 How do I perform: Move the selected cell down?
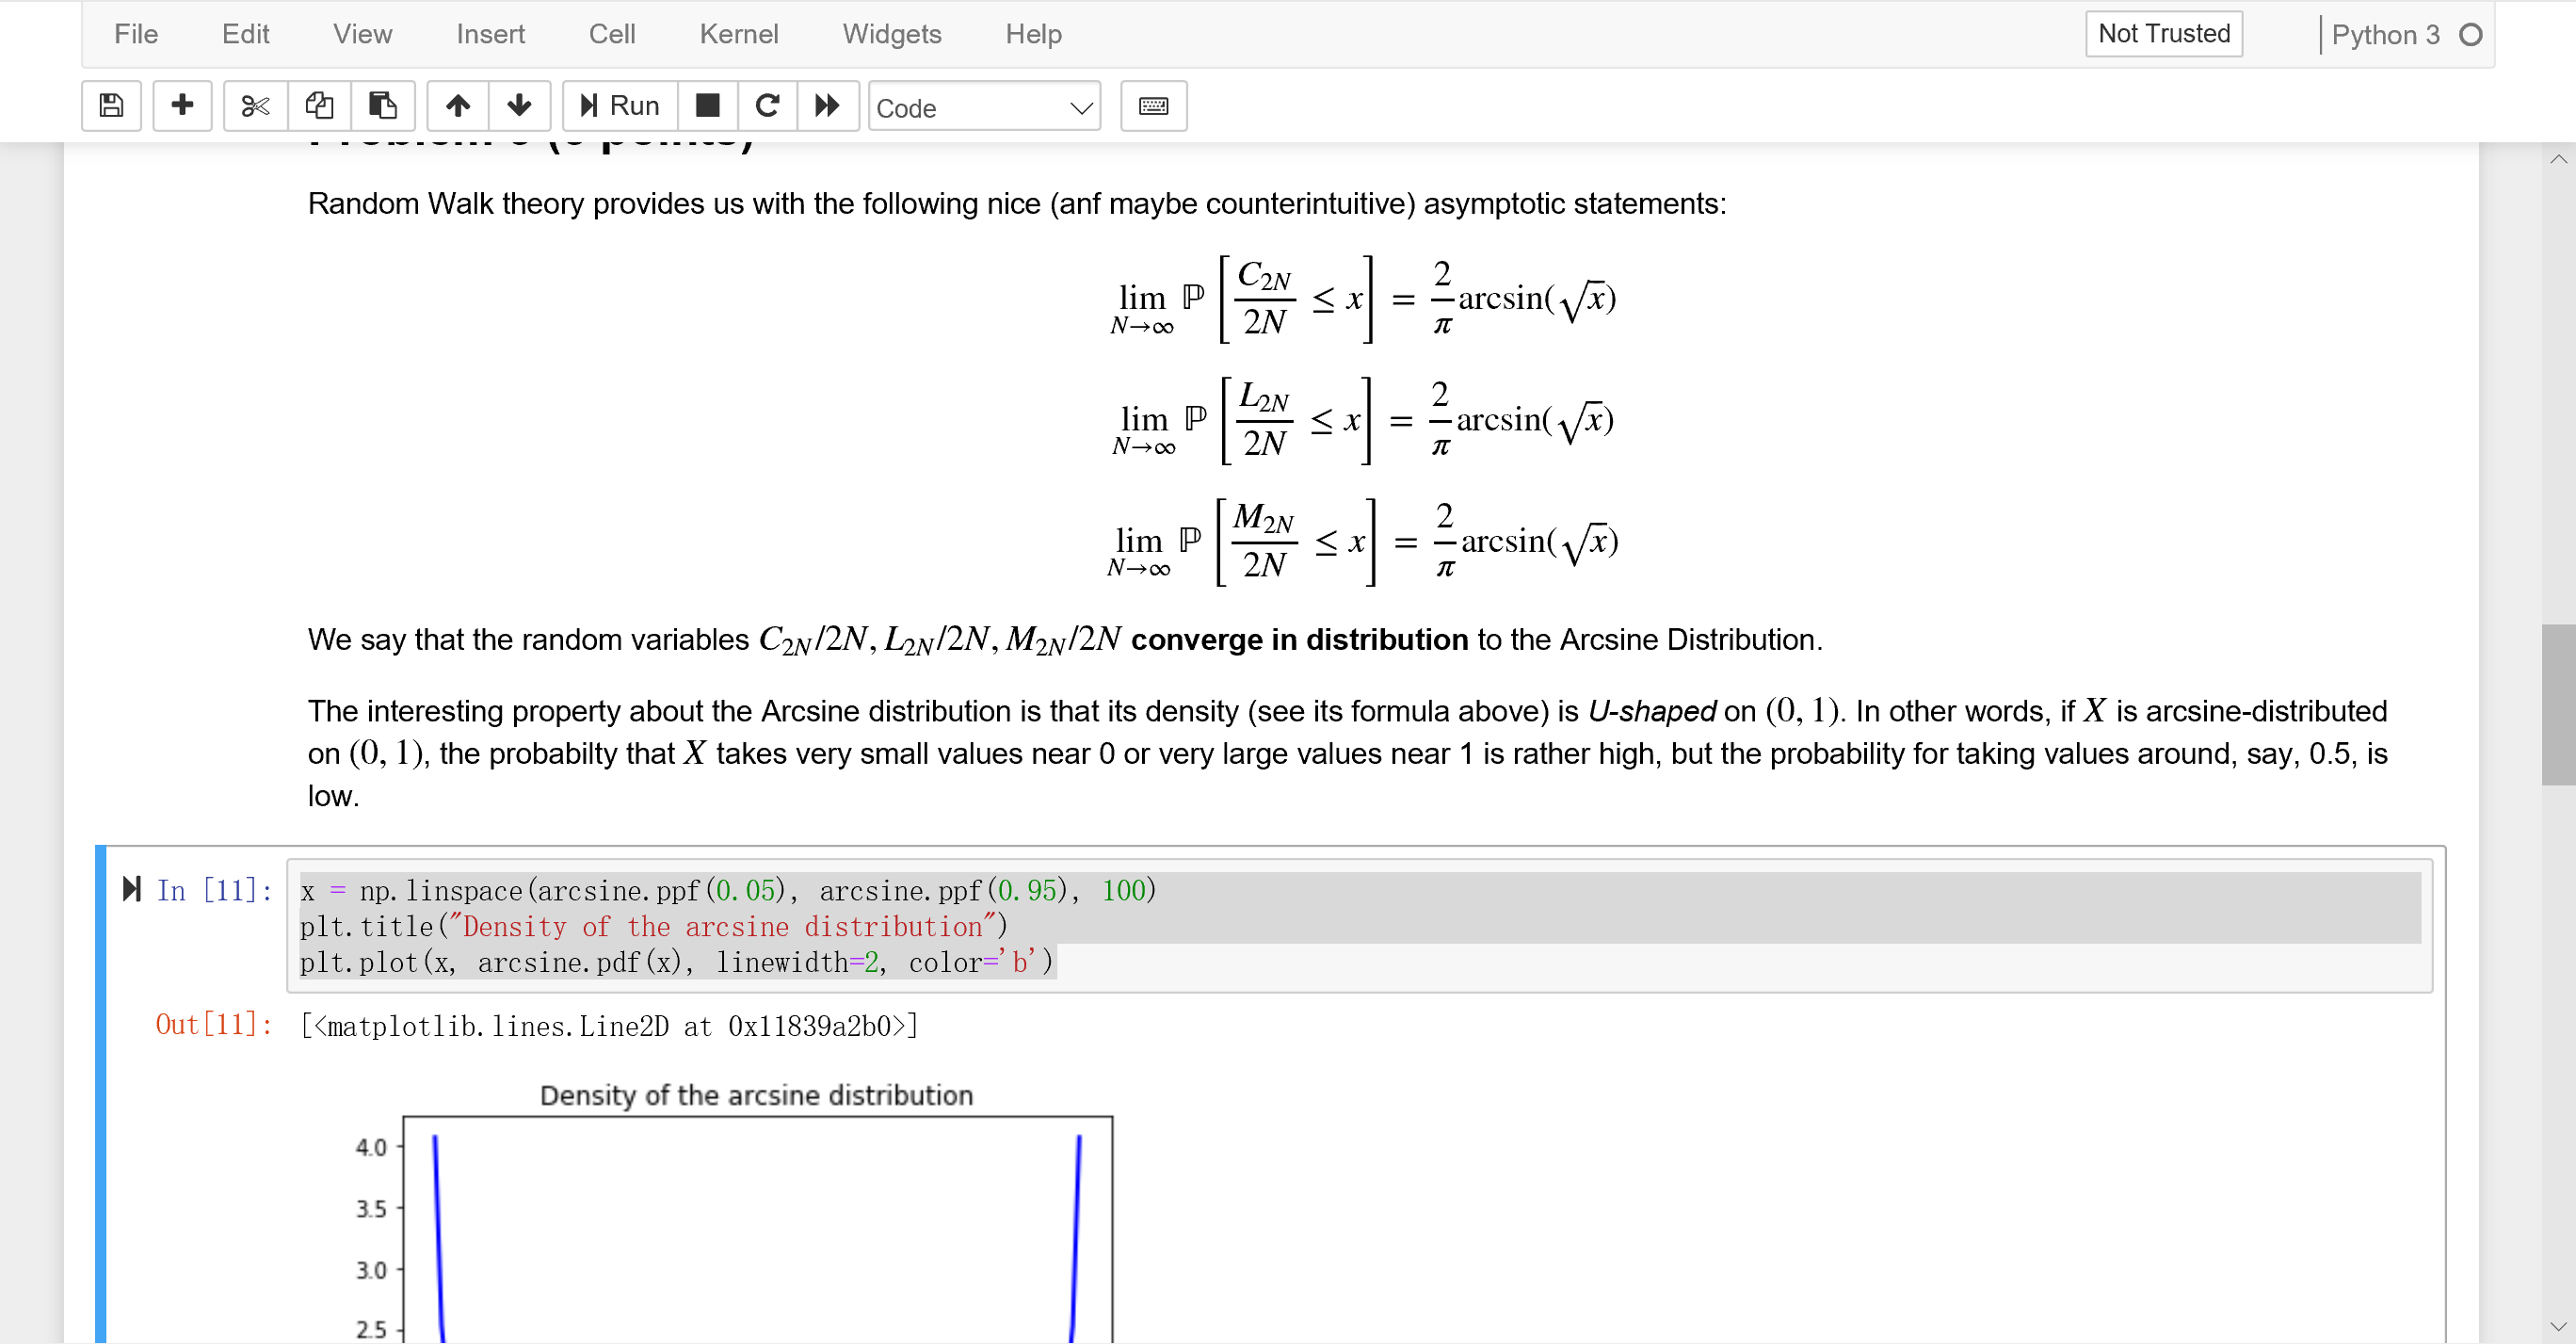coord(520,106)
